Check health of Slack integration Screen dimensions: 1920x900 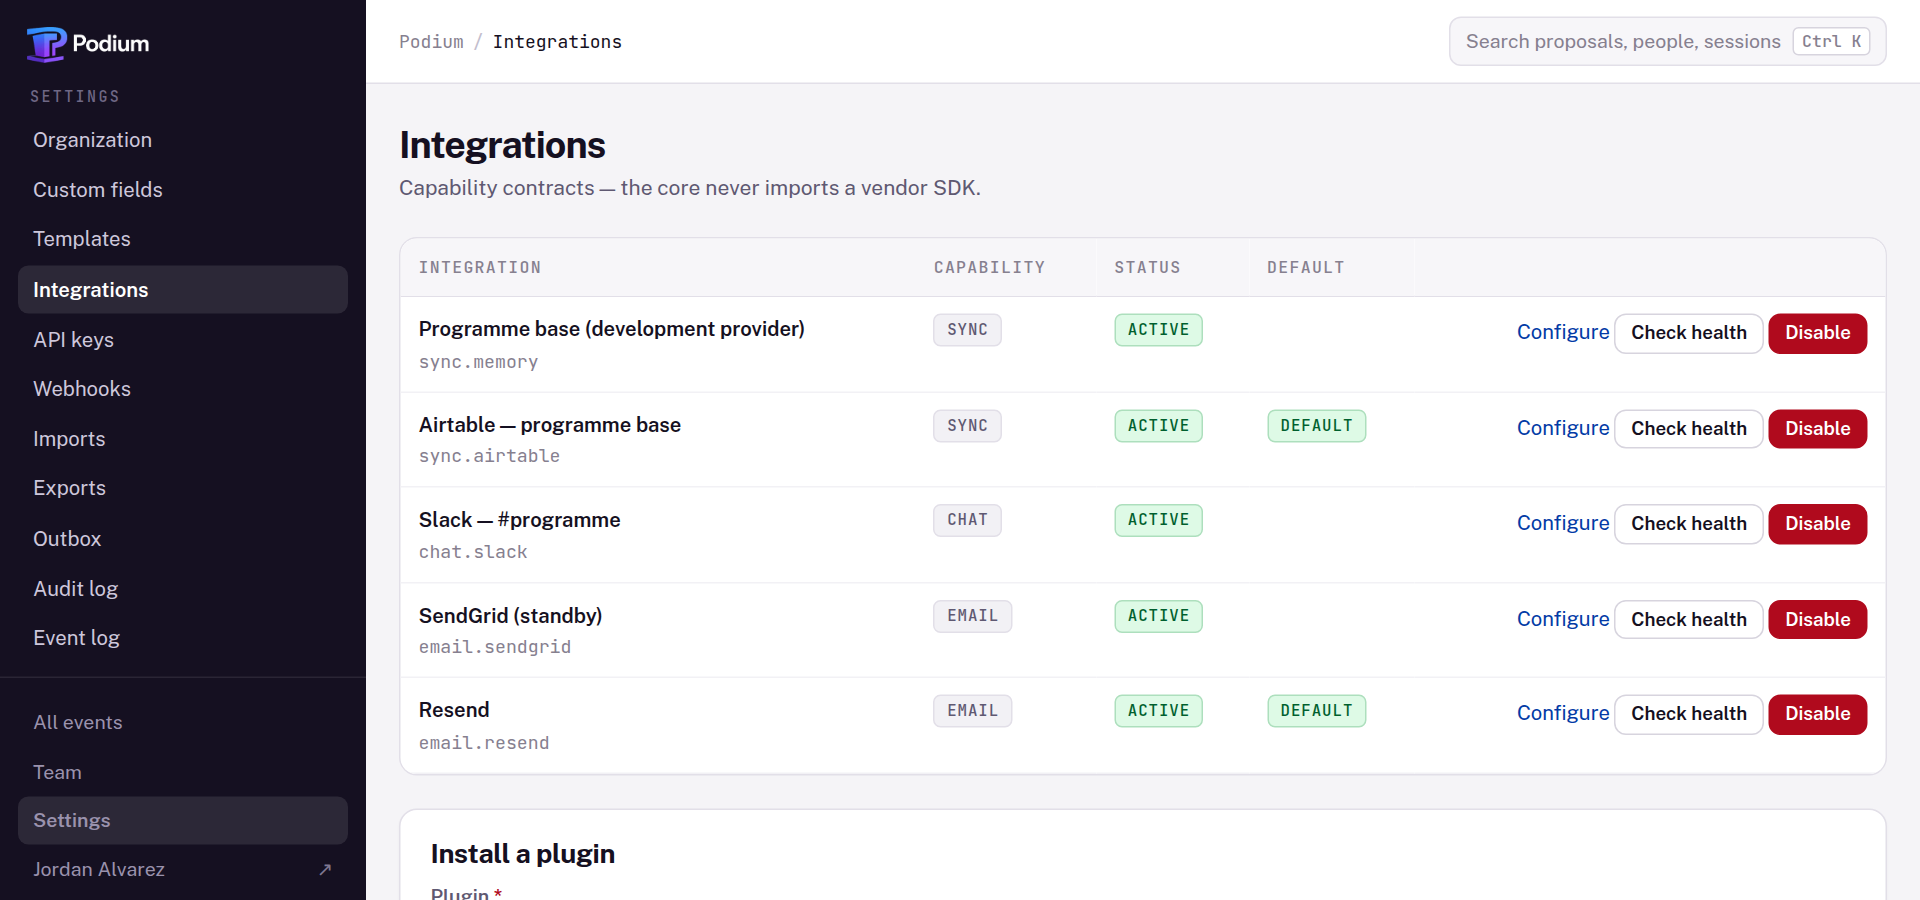(x=1689, y=524)
